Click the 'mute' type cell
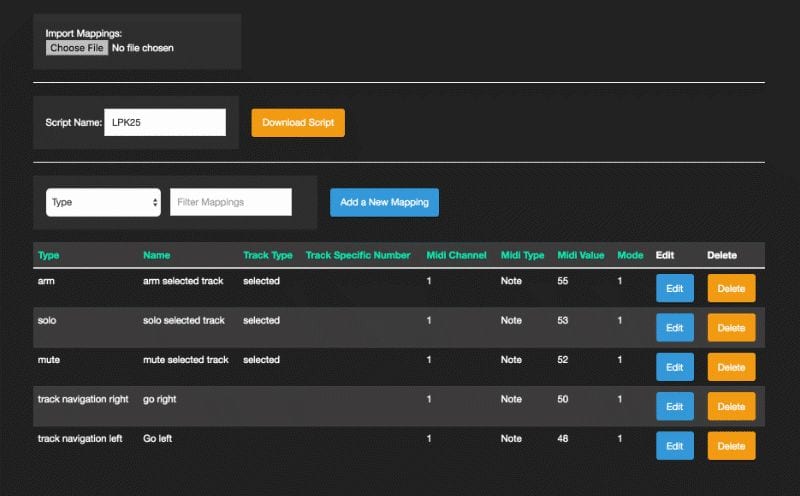Screen dimensions: 800x496 [x=48, y=360]
